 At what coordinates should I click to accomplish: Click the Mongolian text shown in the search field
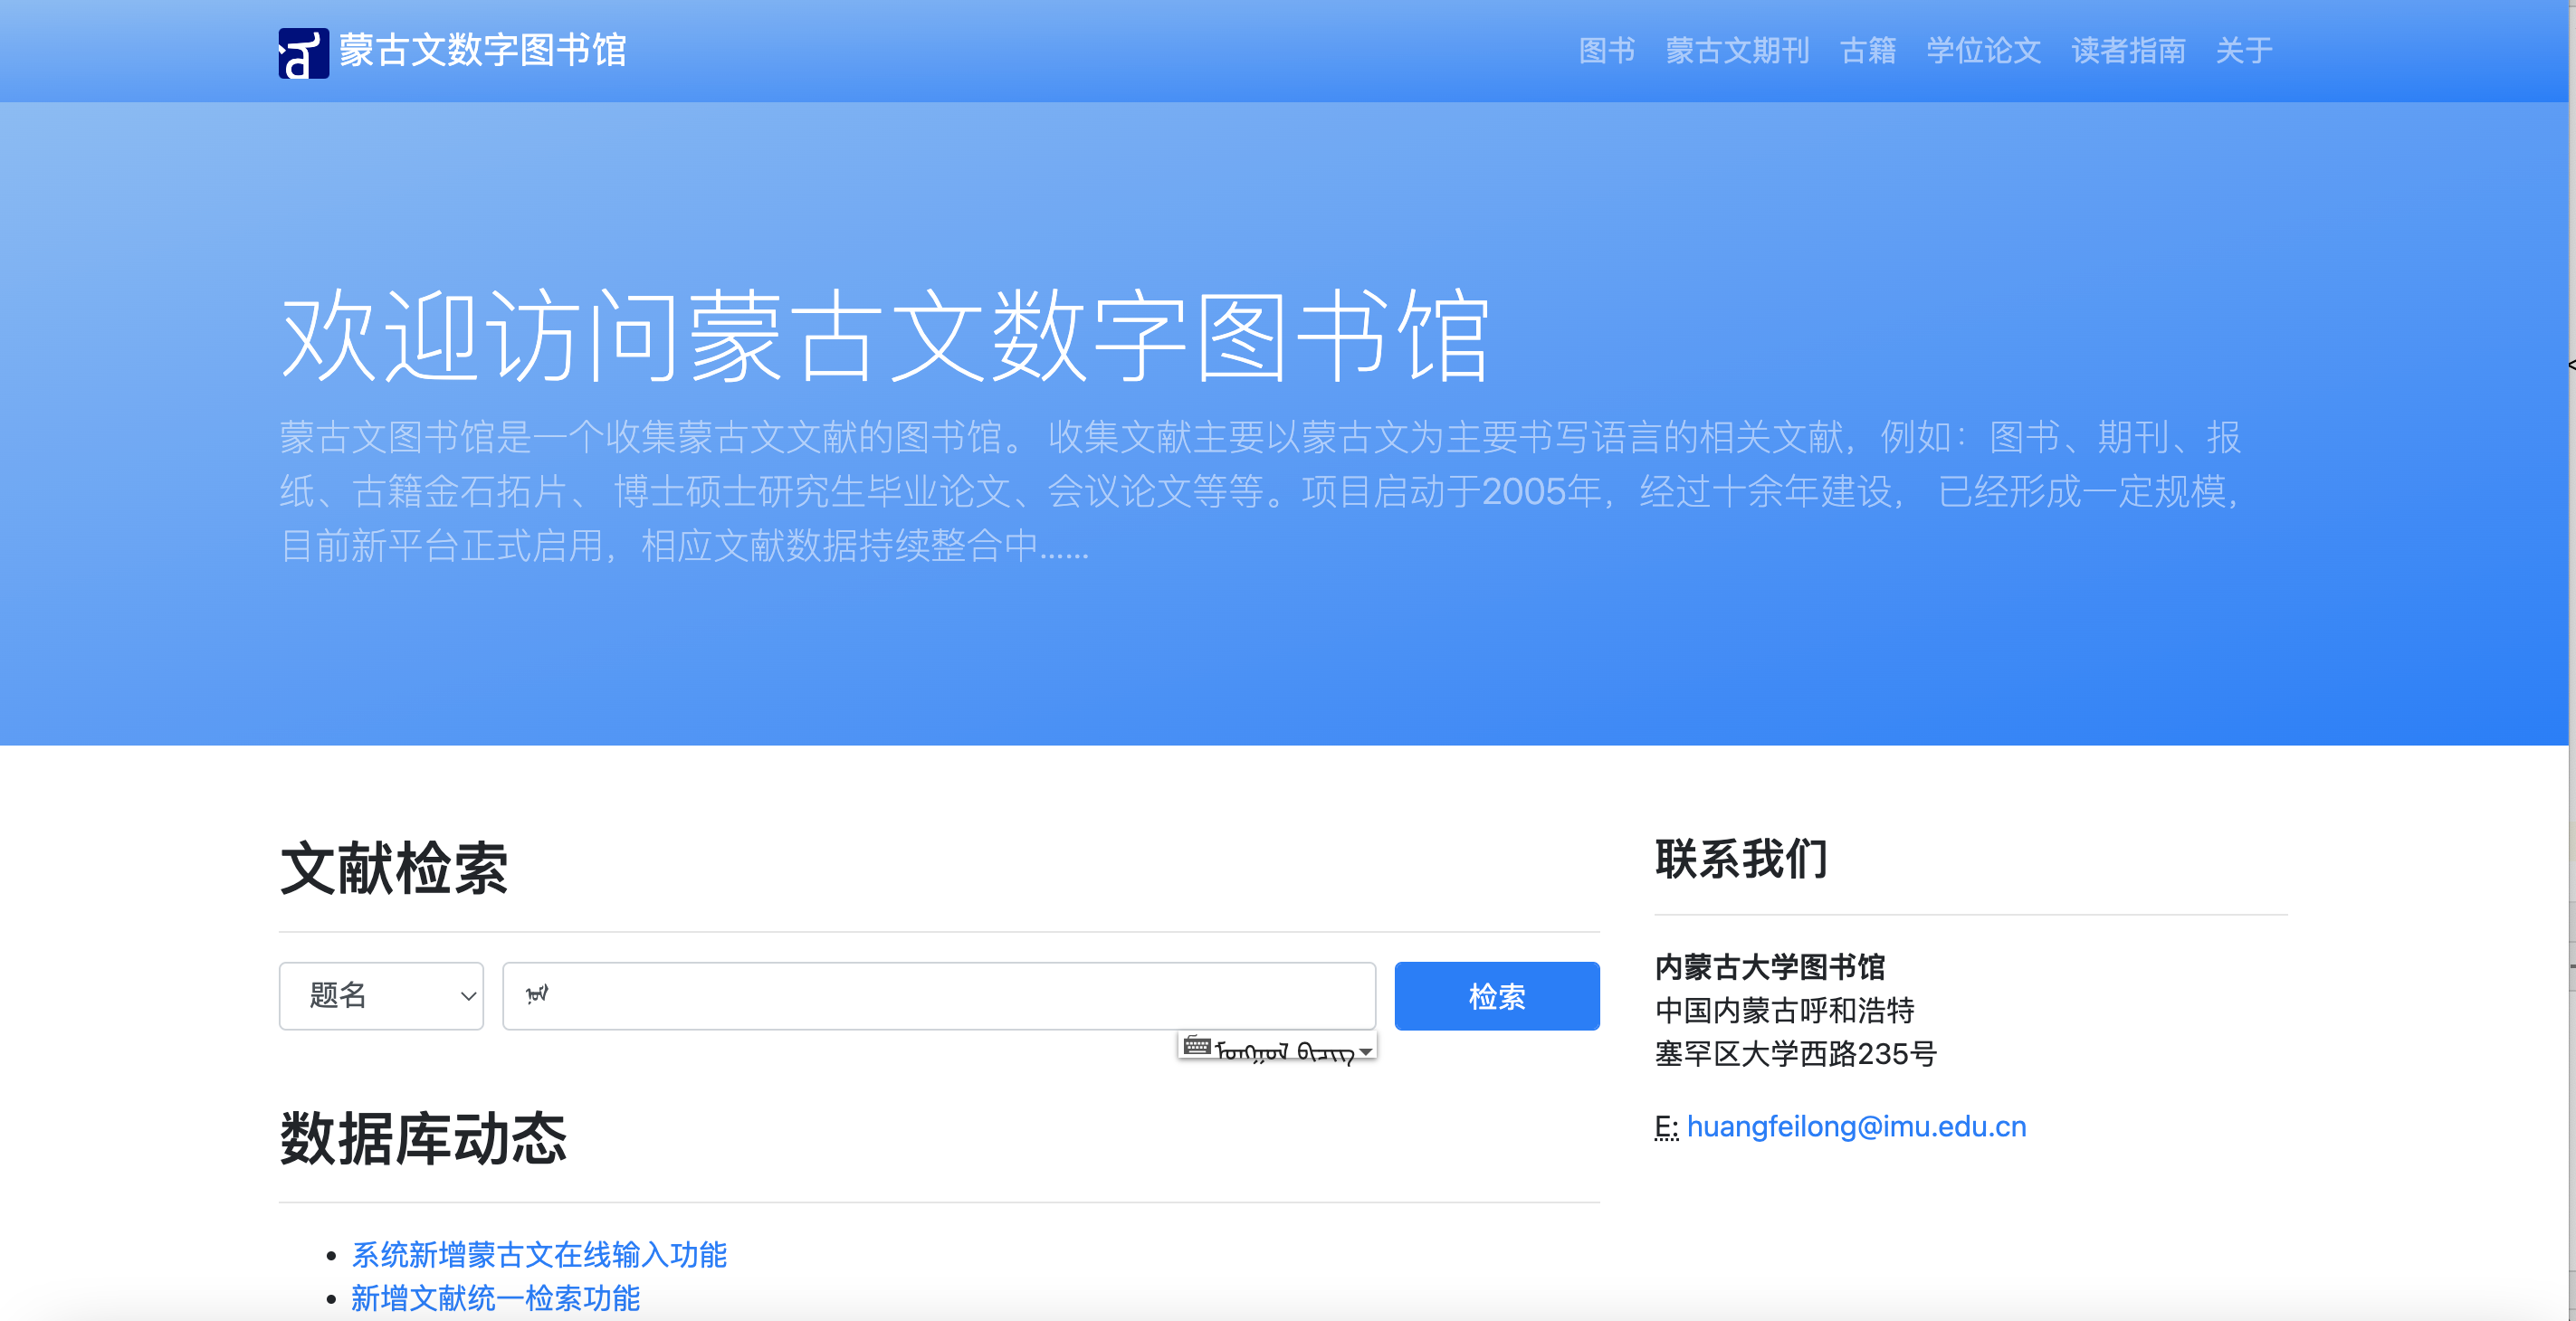click(536, 995)
